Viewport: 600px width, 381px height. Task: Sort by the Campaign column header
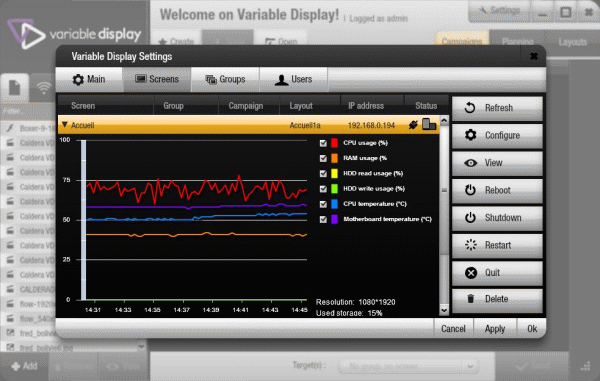(249, 106)
